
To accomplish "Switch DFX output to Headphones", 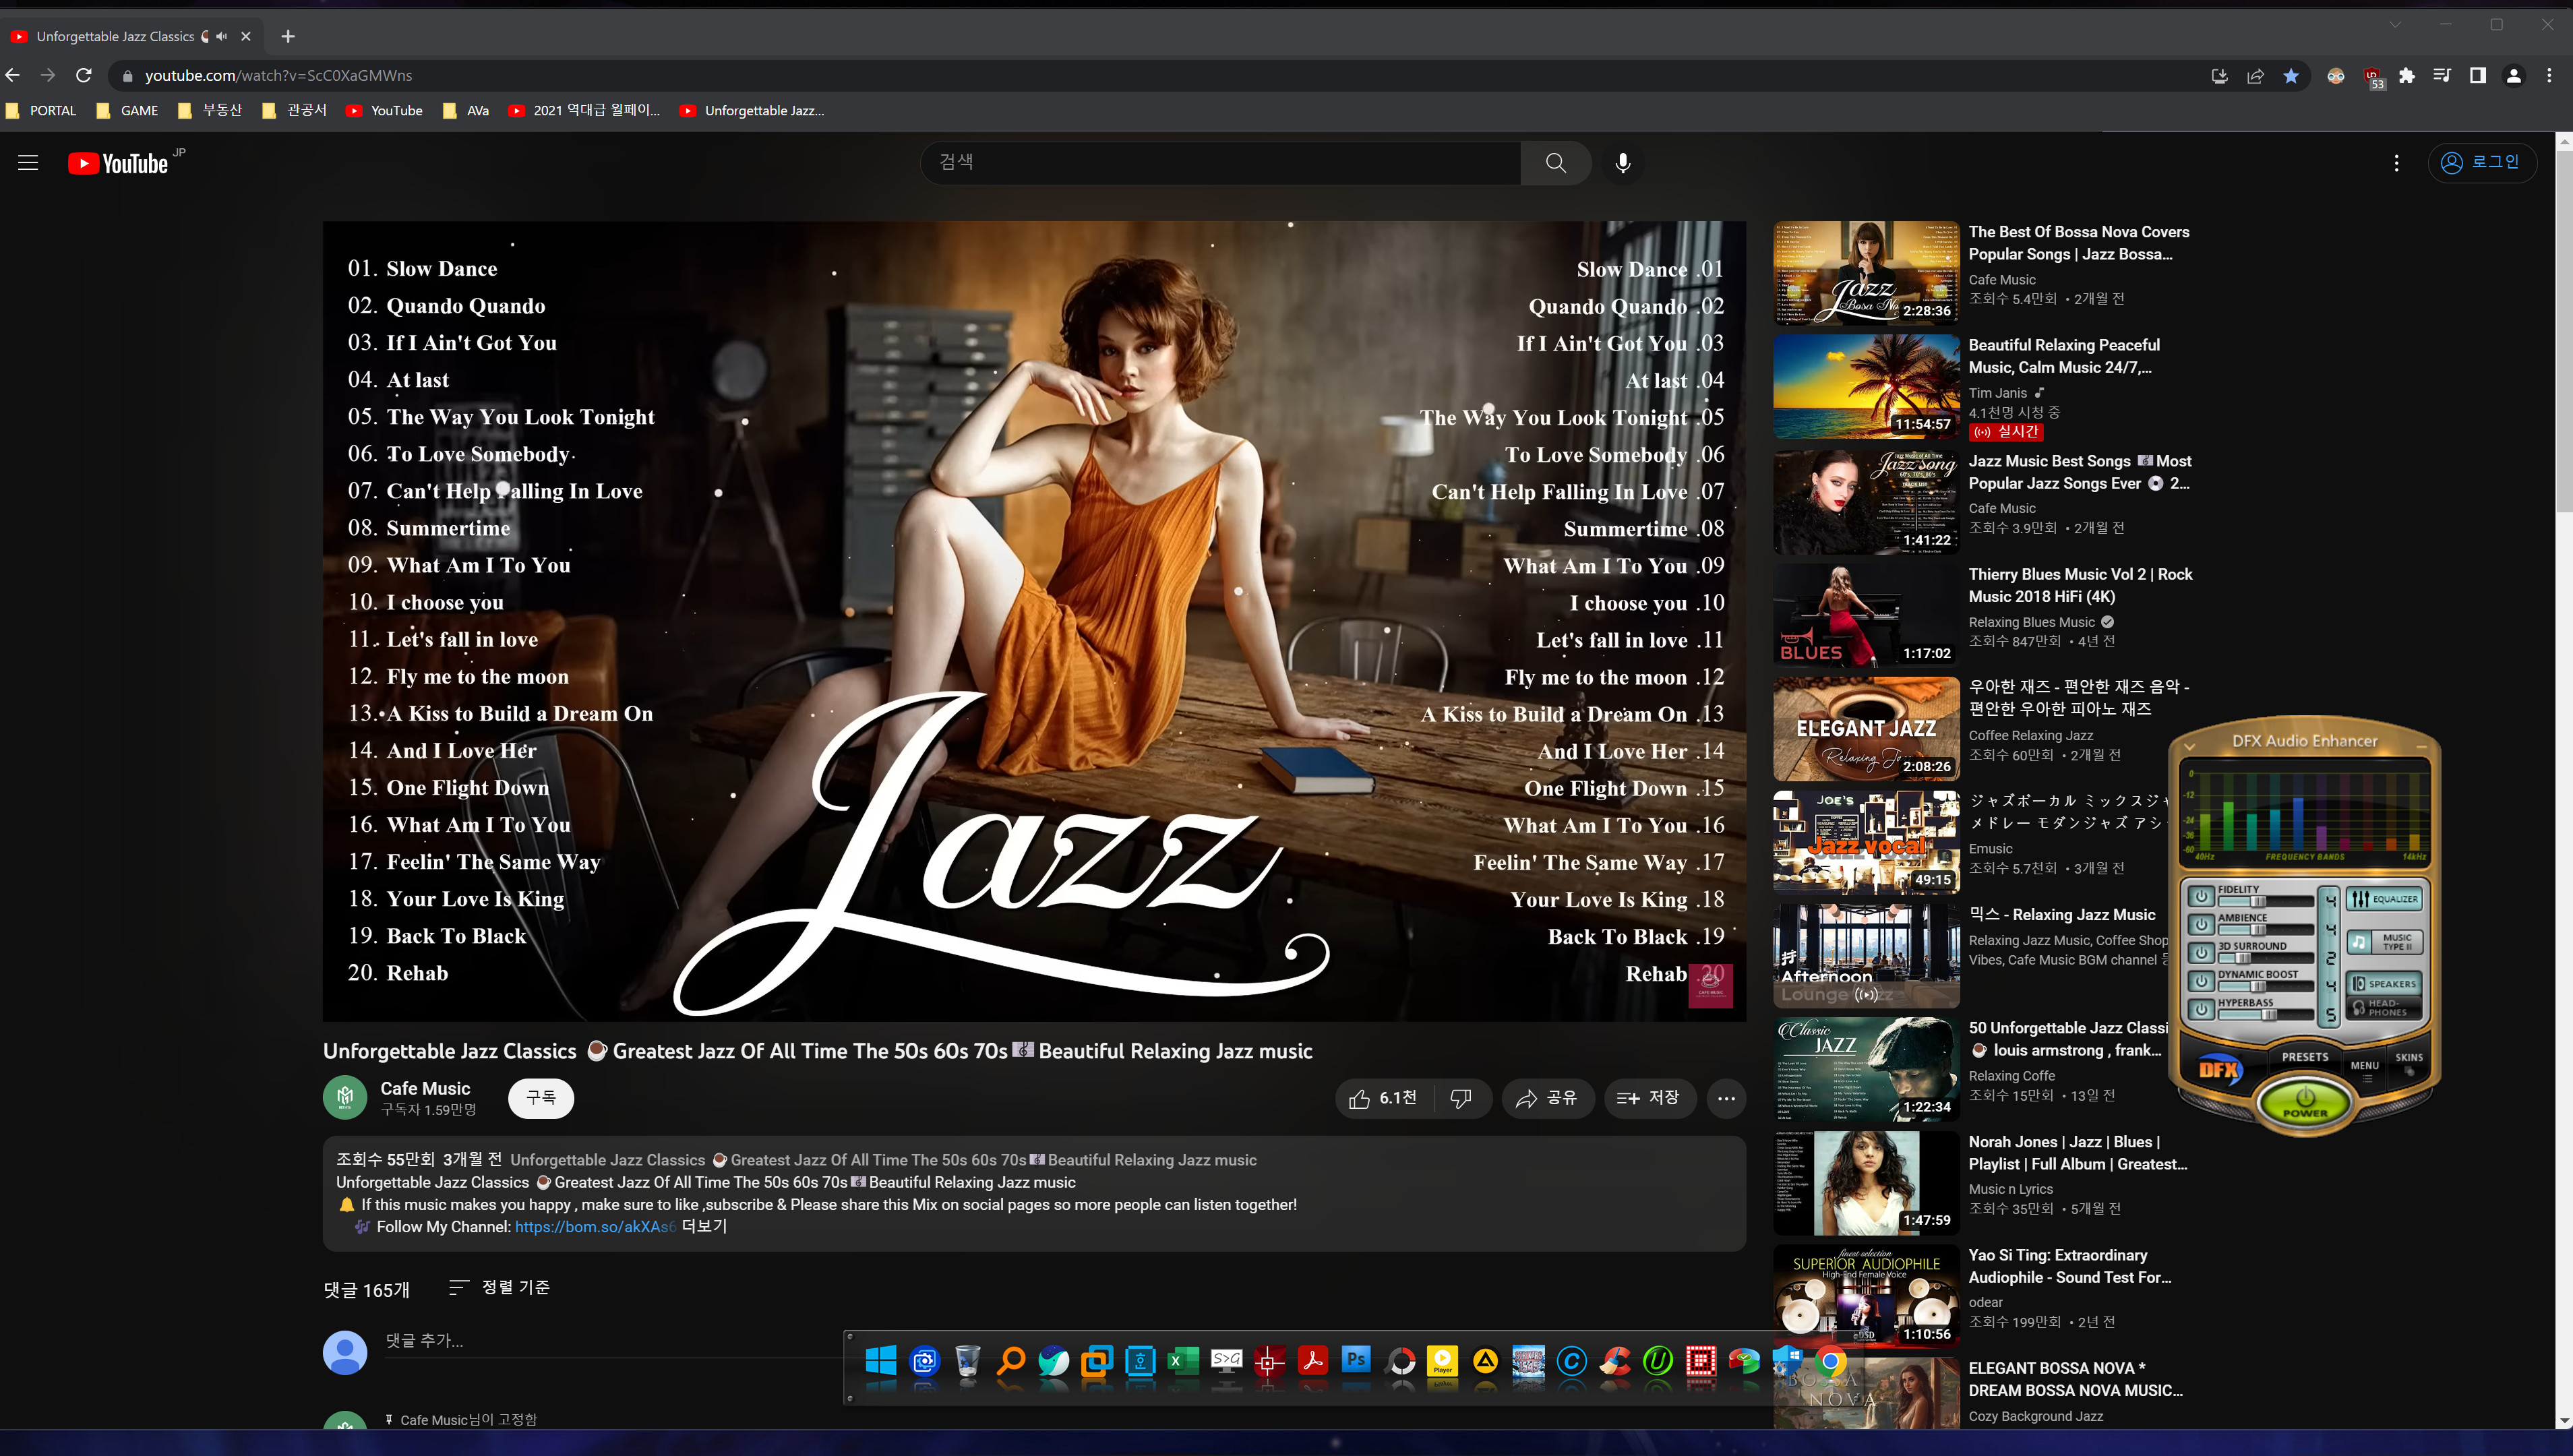I will tap(2384, 1007).
